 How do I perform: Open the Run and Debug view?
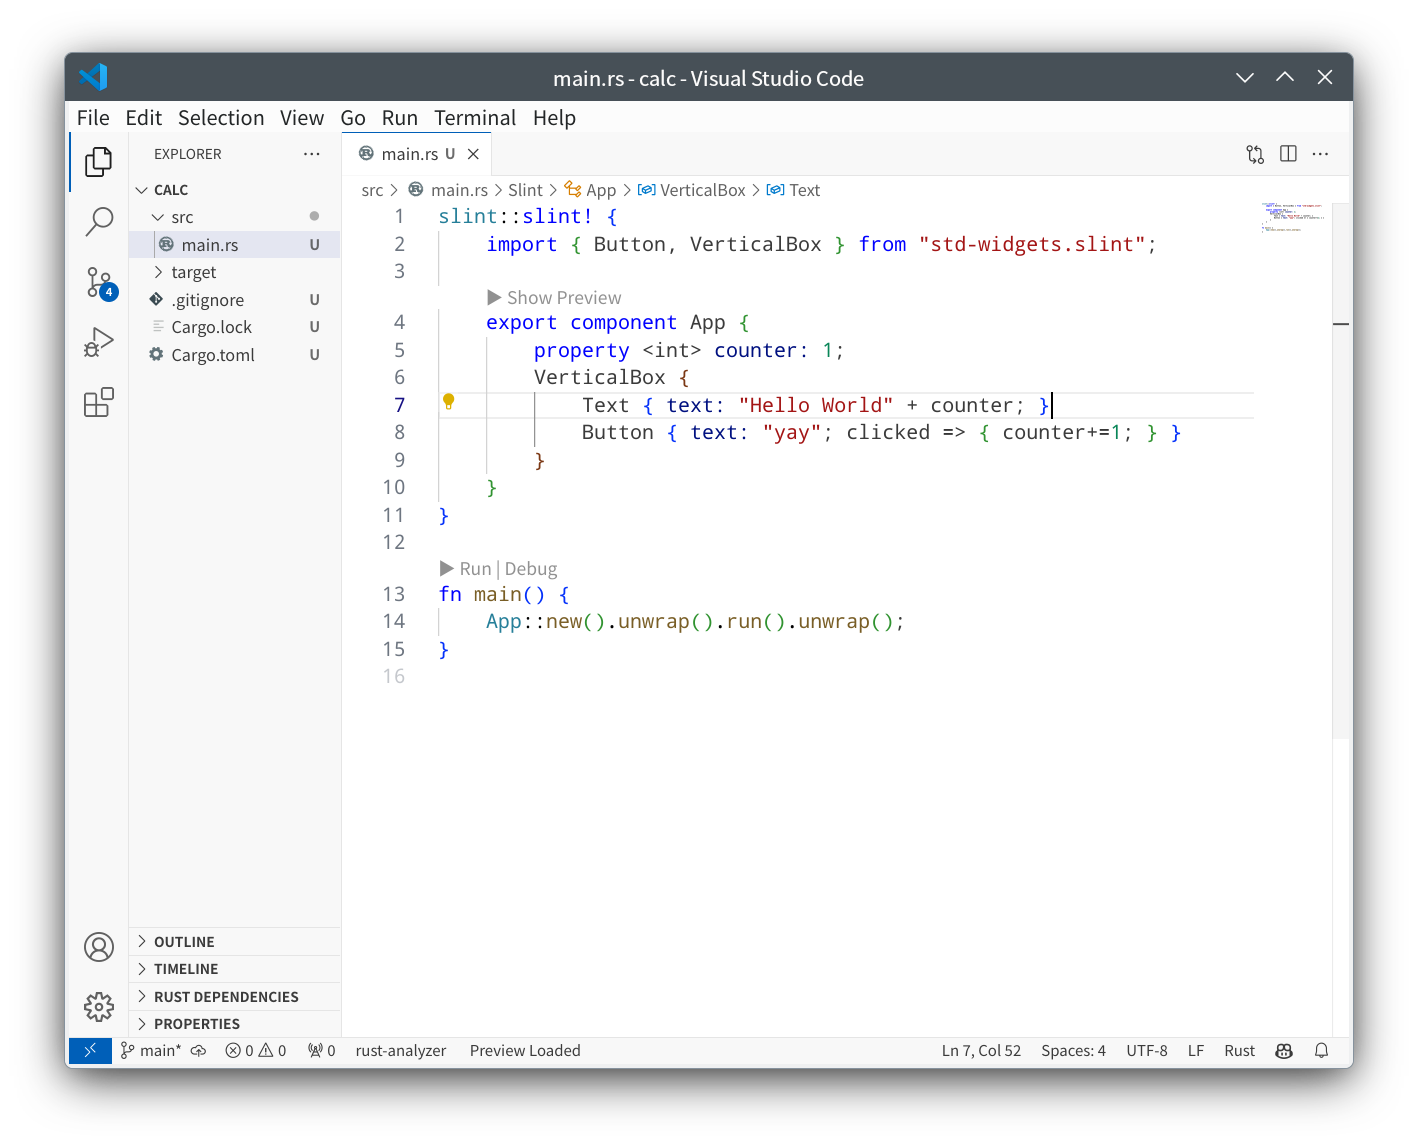99,343
